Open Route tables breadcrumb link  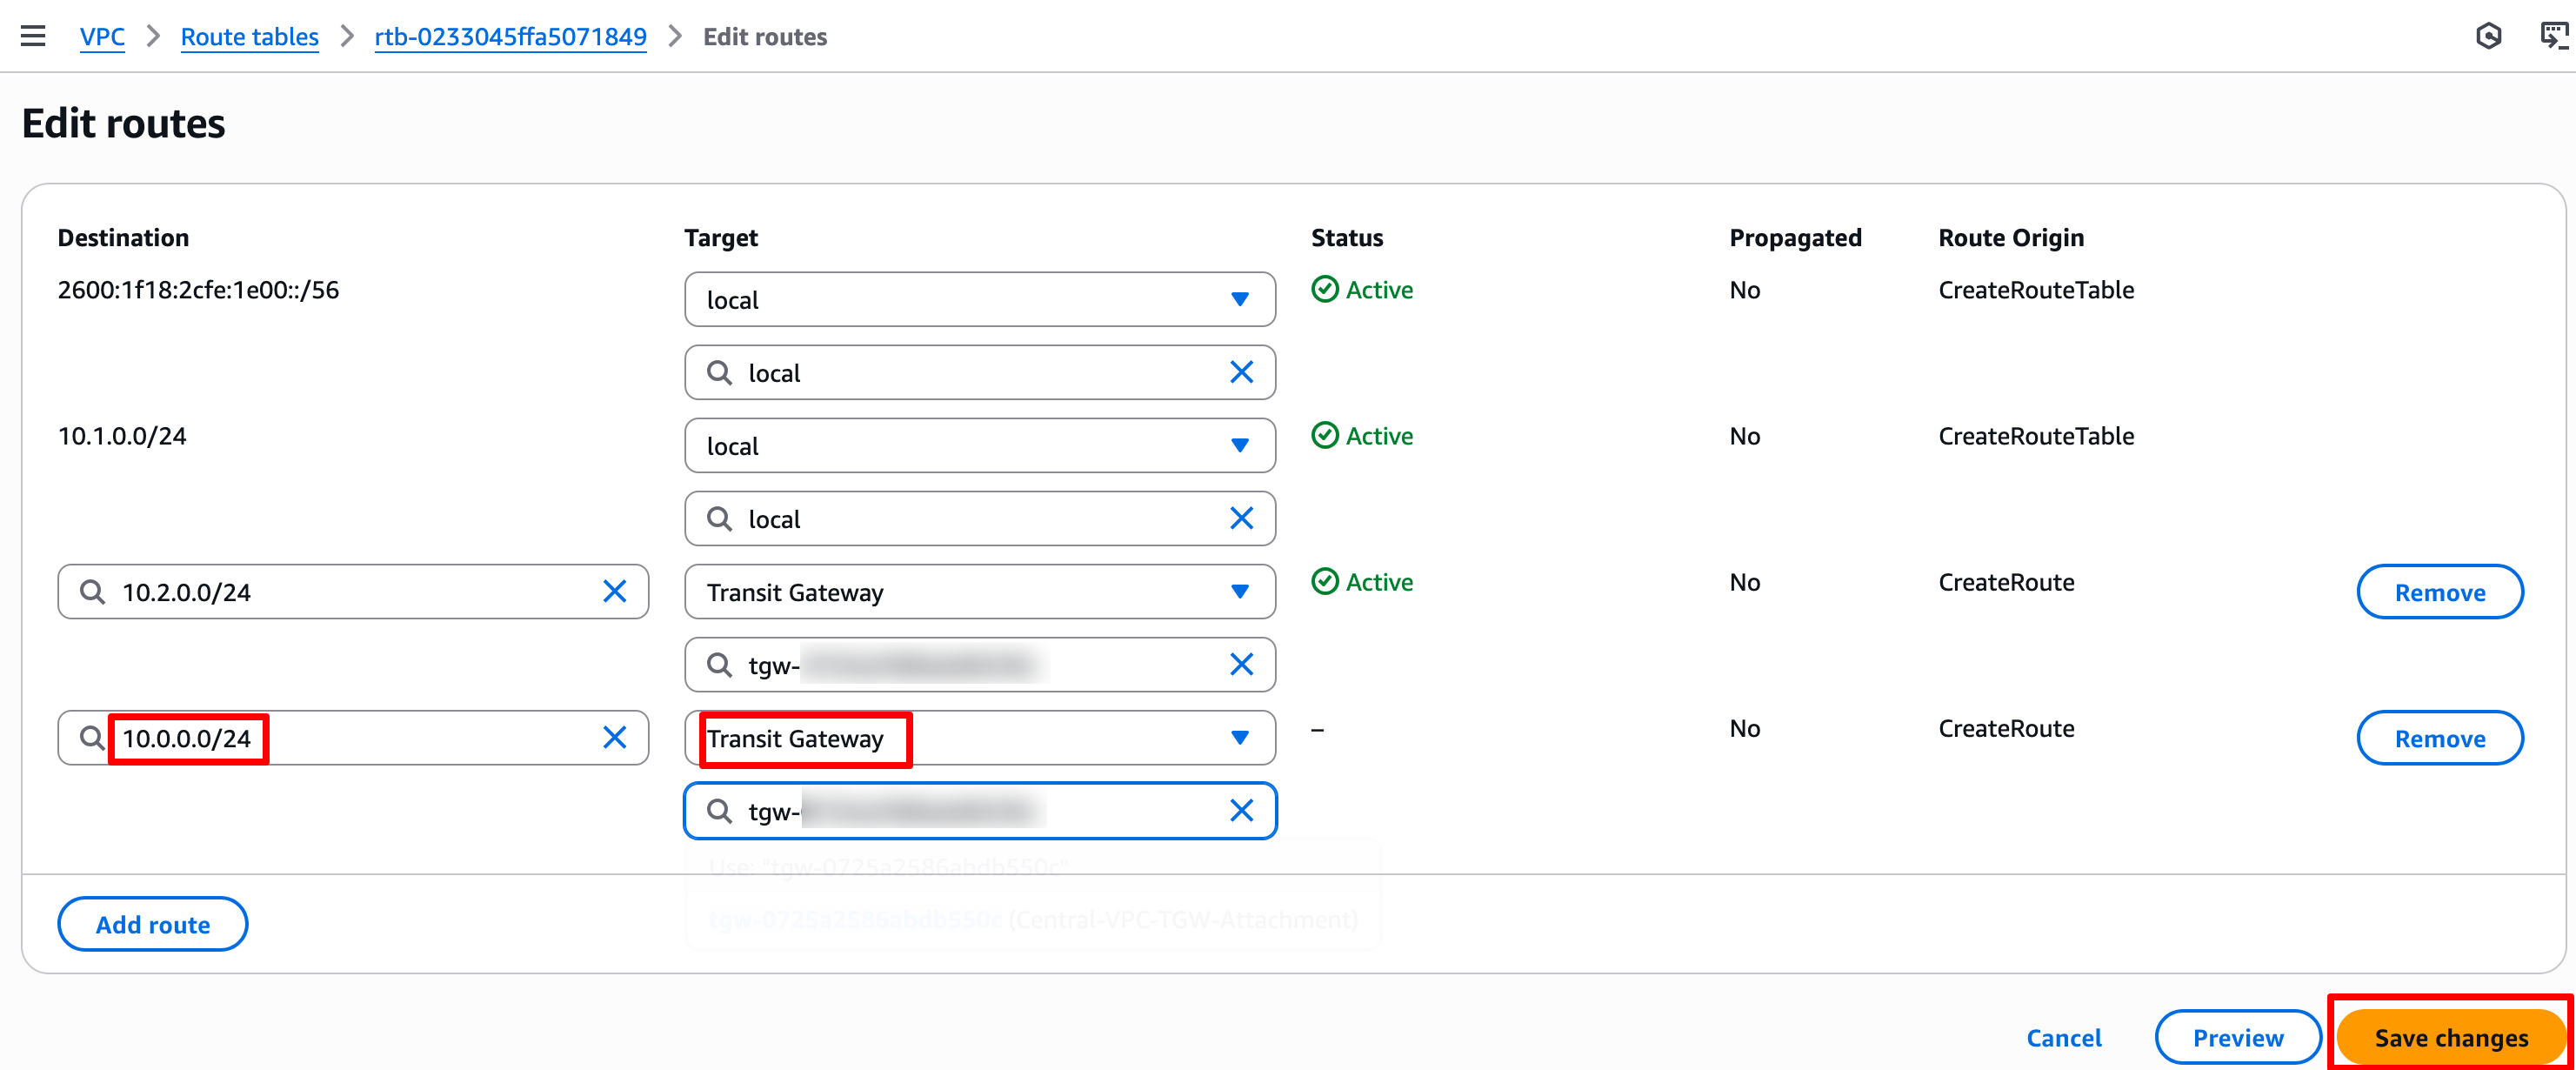coord(249,37)
